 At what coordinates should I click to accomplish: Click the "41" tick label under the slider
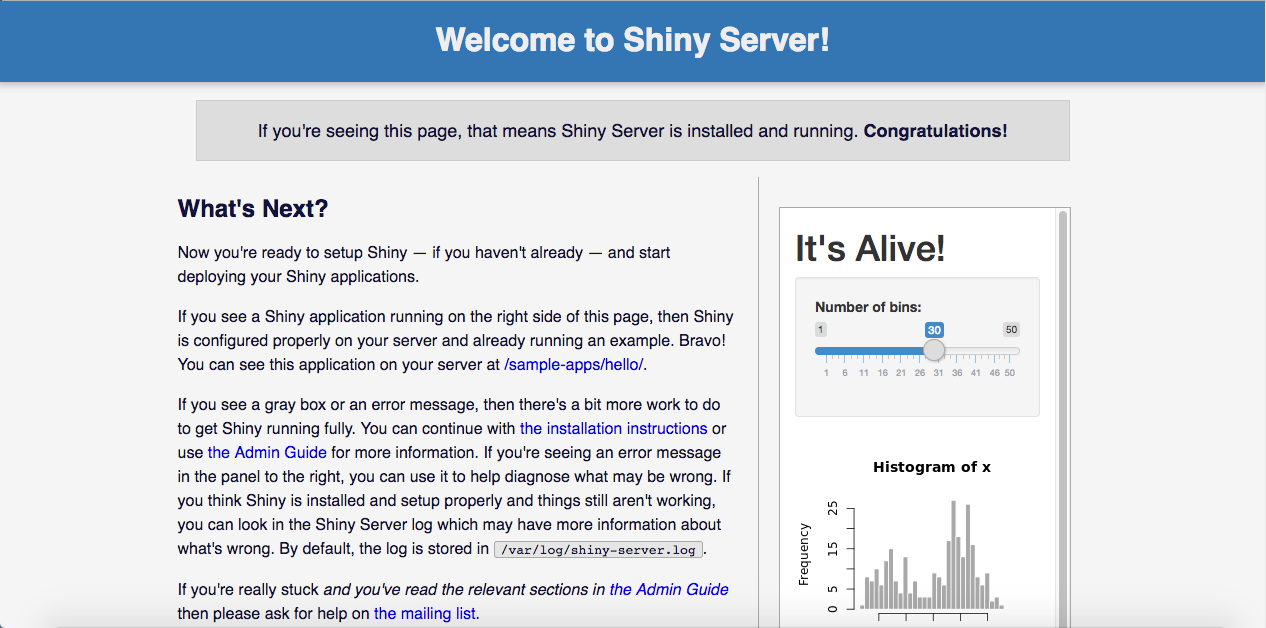click(976, 373)
